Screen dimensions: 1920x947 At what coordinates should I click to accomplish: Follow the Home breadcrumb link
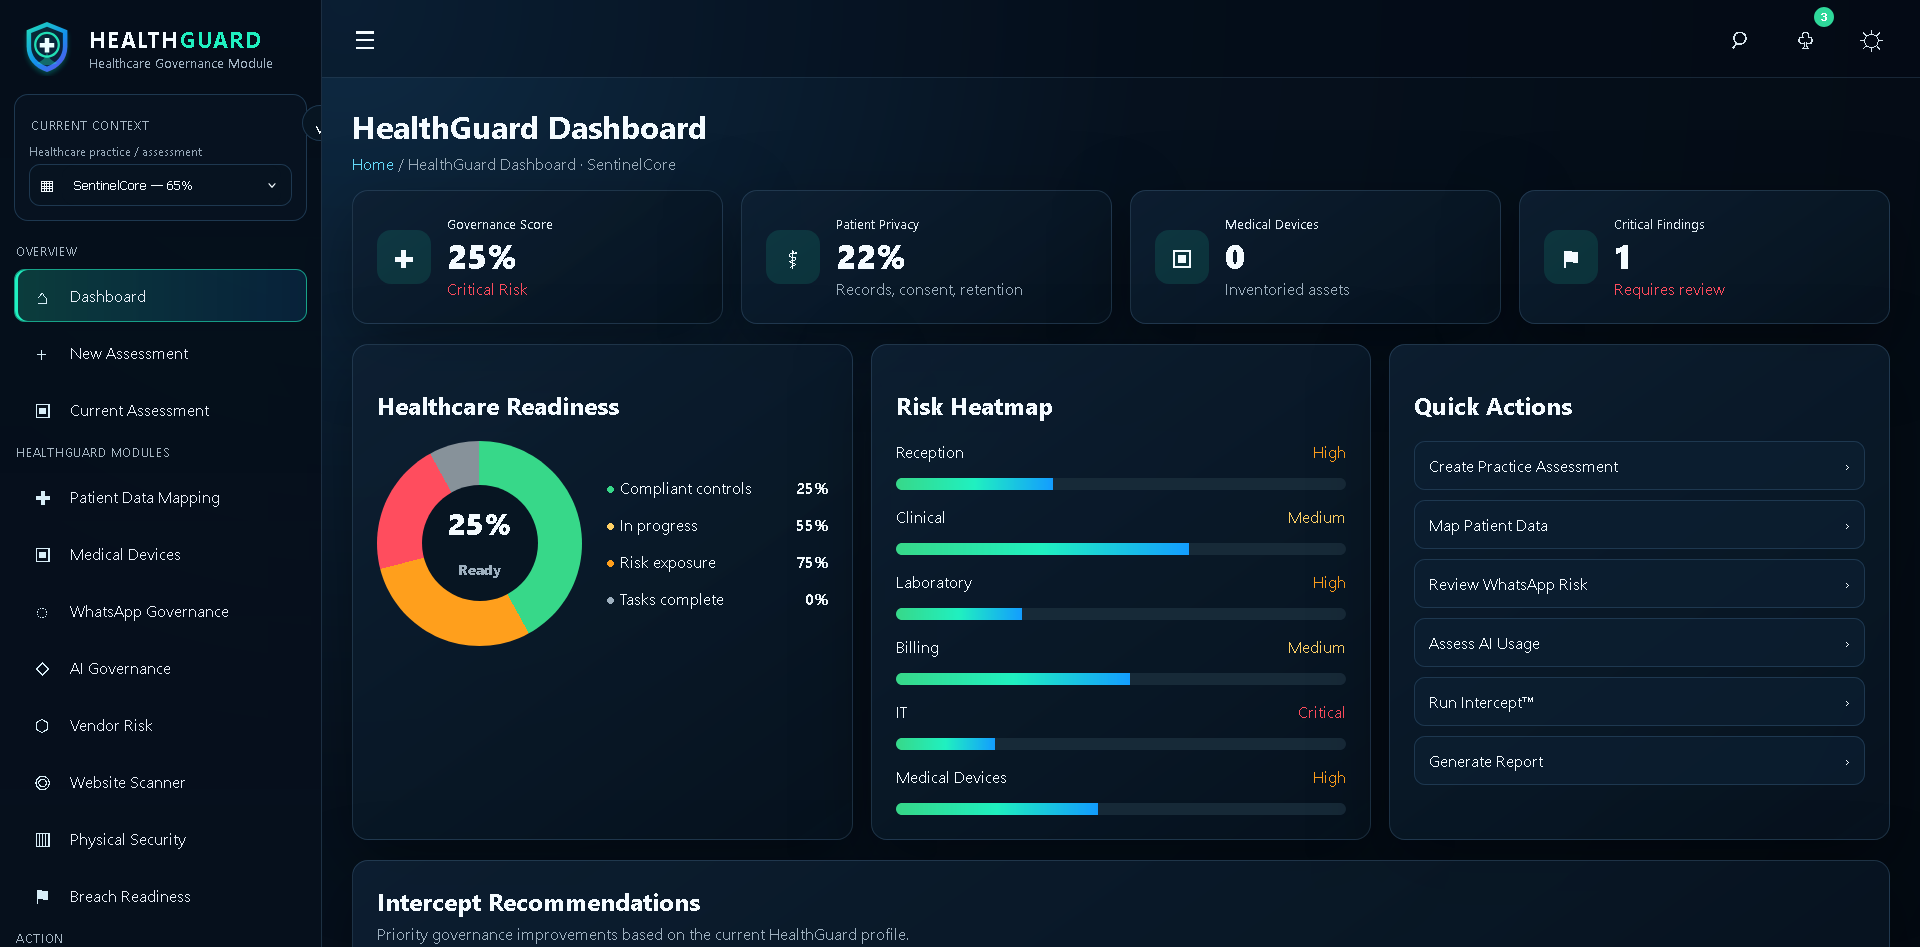coord(373,165)
